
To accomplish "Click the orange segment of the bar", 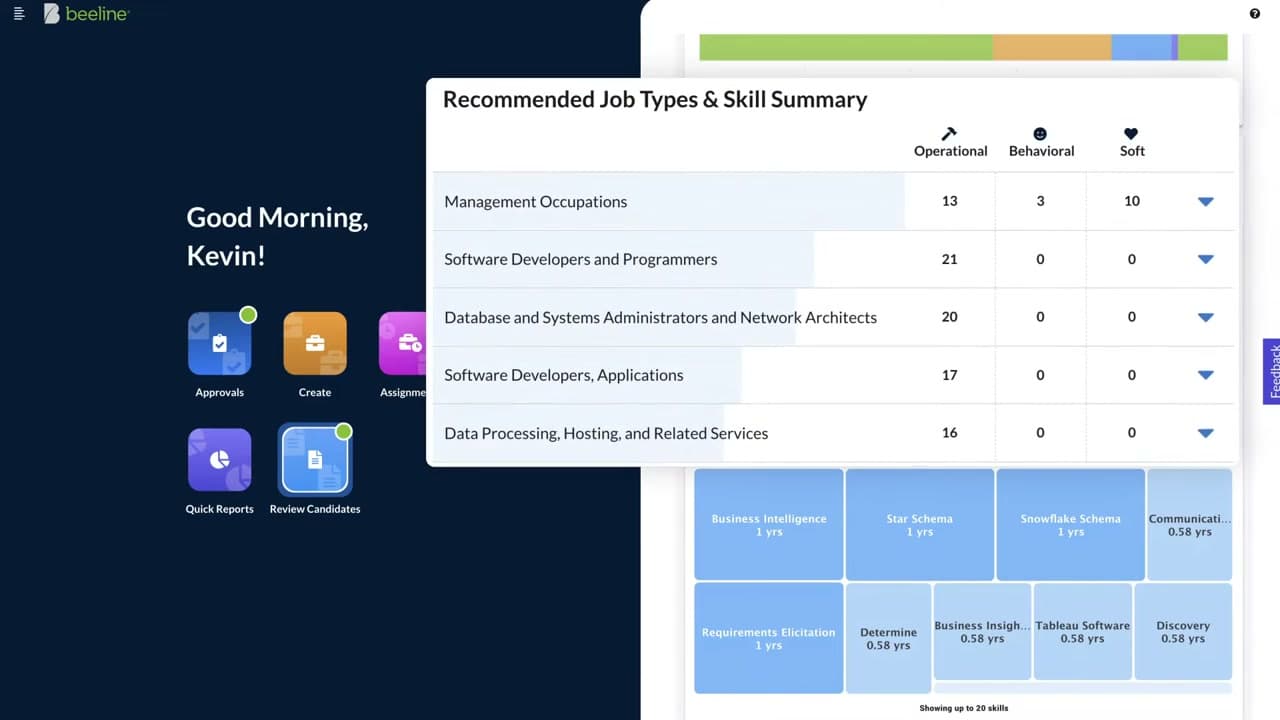I will point(1052,47).
